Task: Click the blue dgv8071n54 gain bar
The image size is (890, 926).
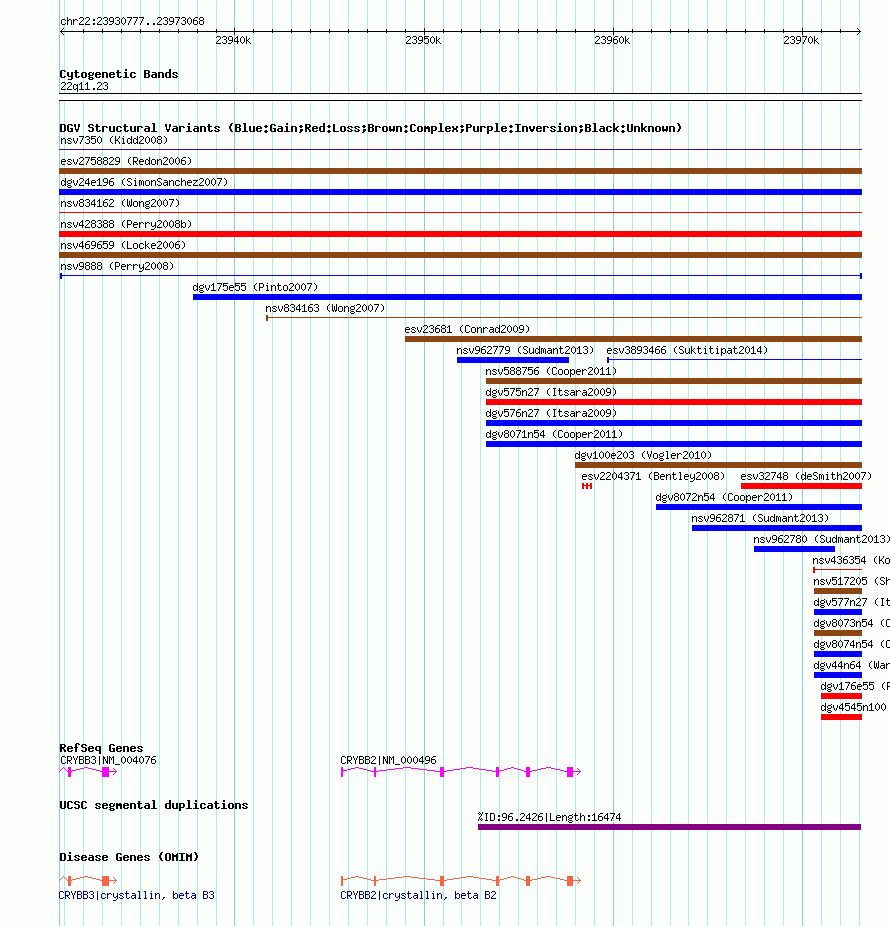Action: (x=674, y=444)
